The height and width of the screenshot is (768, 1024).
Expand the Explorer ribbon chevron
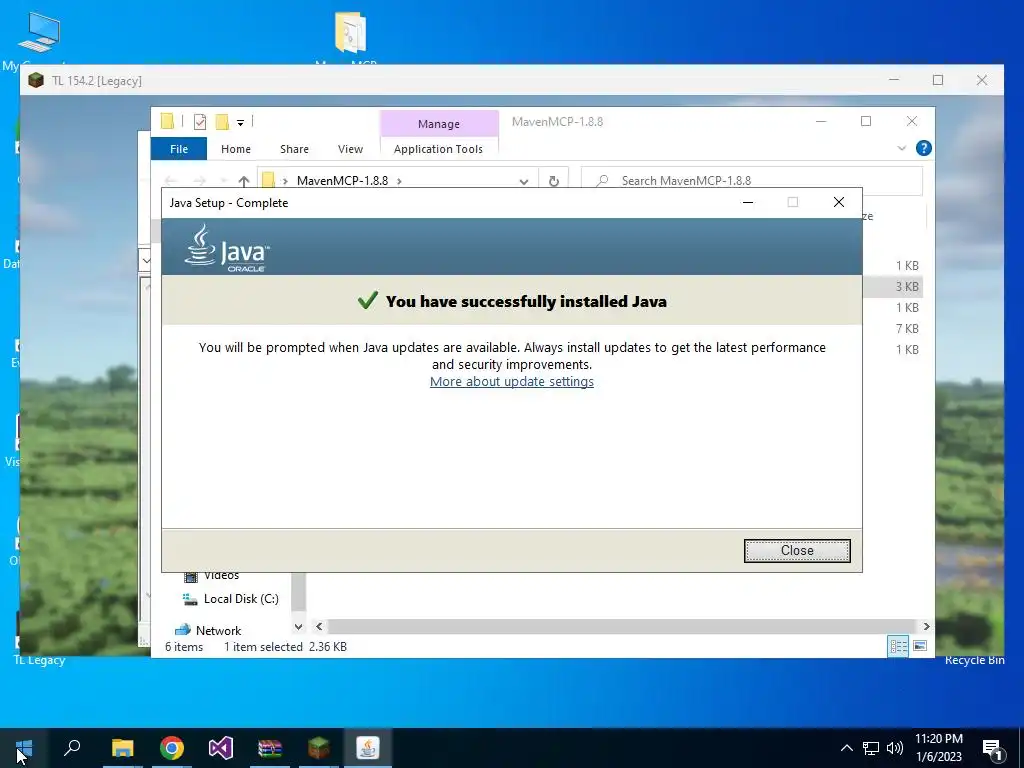902,148
